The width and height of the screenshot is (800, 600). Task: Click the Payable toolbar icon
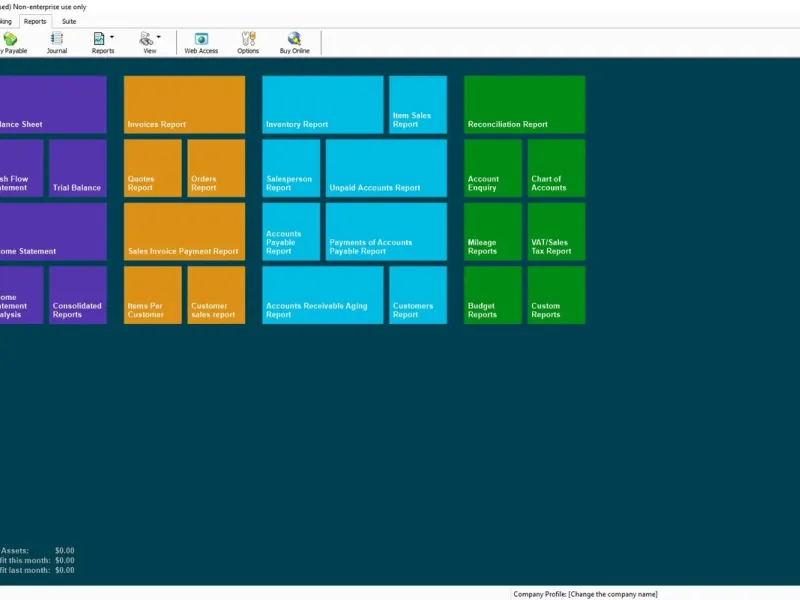coord(12,43)
